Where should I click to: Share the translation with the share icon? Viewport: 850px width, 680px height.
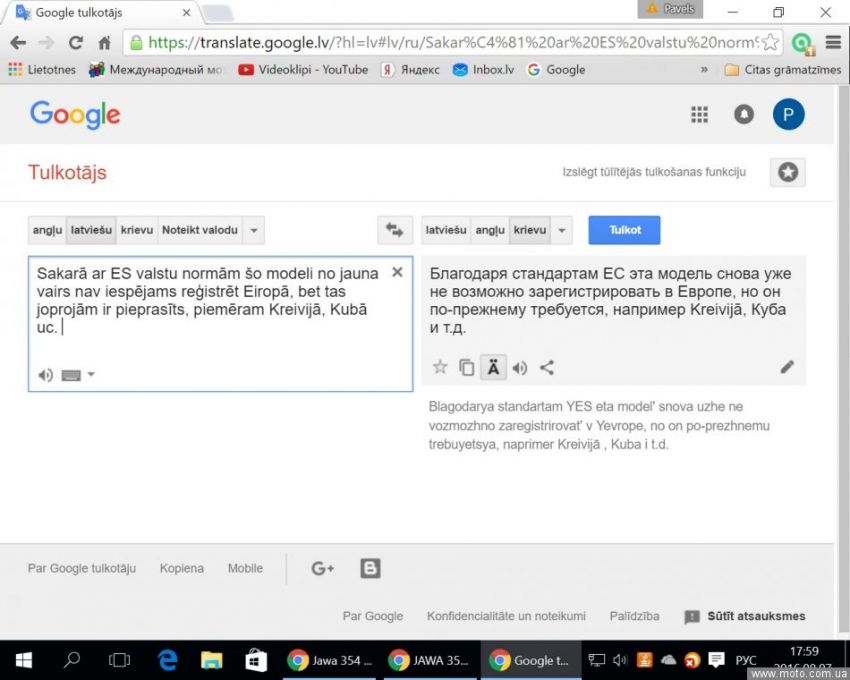[x=547, y=368]
